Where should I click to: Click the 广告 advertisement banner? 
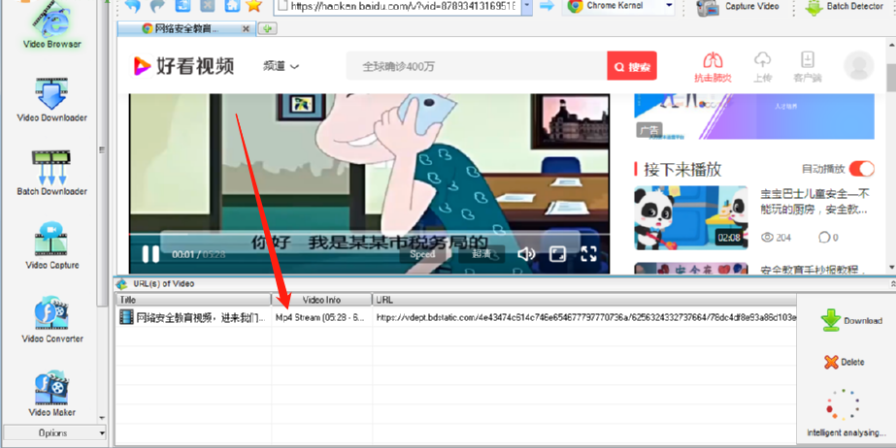tap(754, 117)
